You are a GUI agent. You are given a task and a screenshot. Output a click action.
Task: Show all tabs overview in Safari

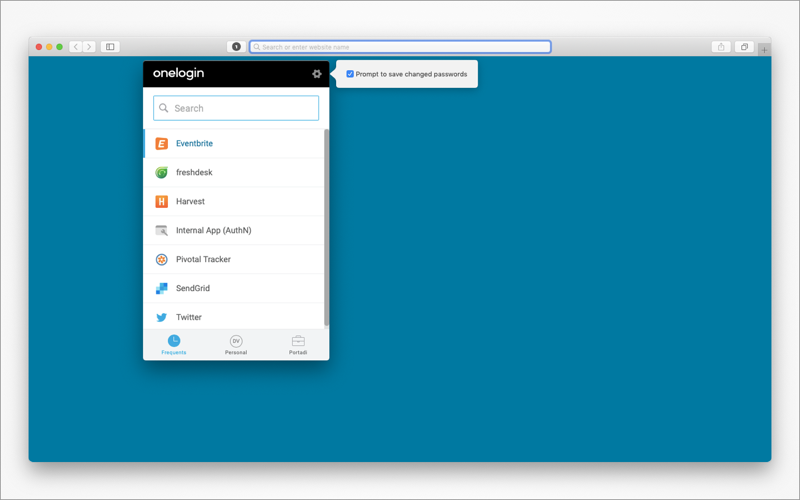744,46
